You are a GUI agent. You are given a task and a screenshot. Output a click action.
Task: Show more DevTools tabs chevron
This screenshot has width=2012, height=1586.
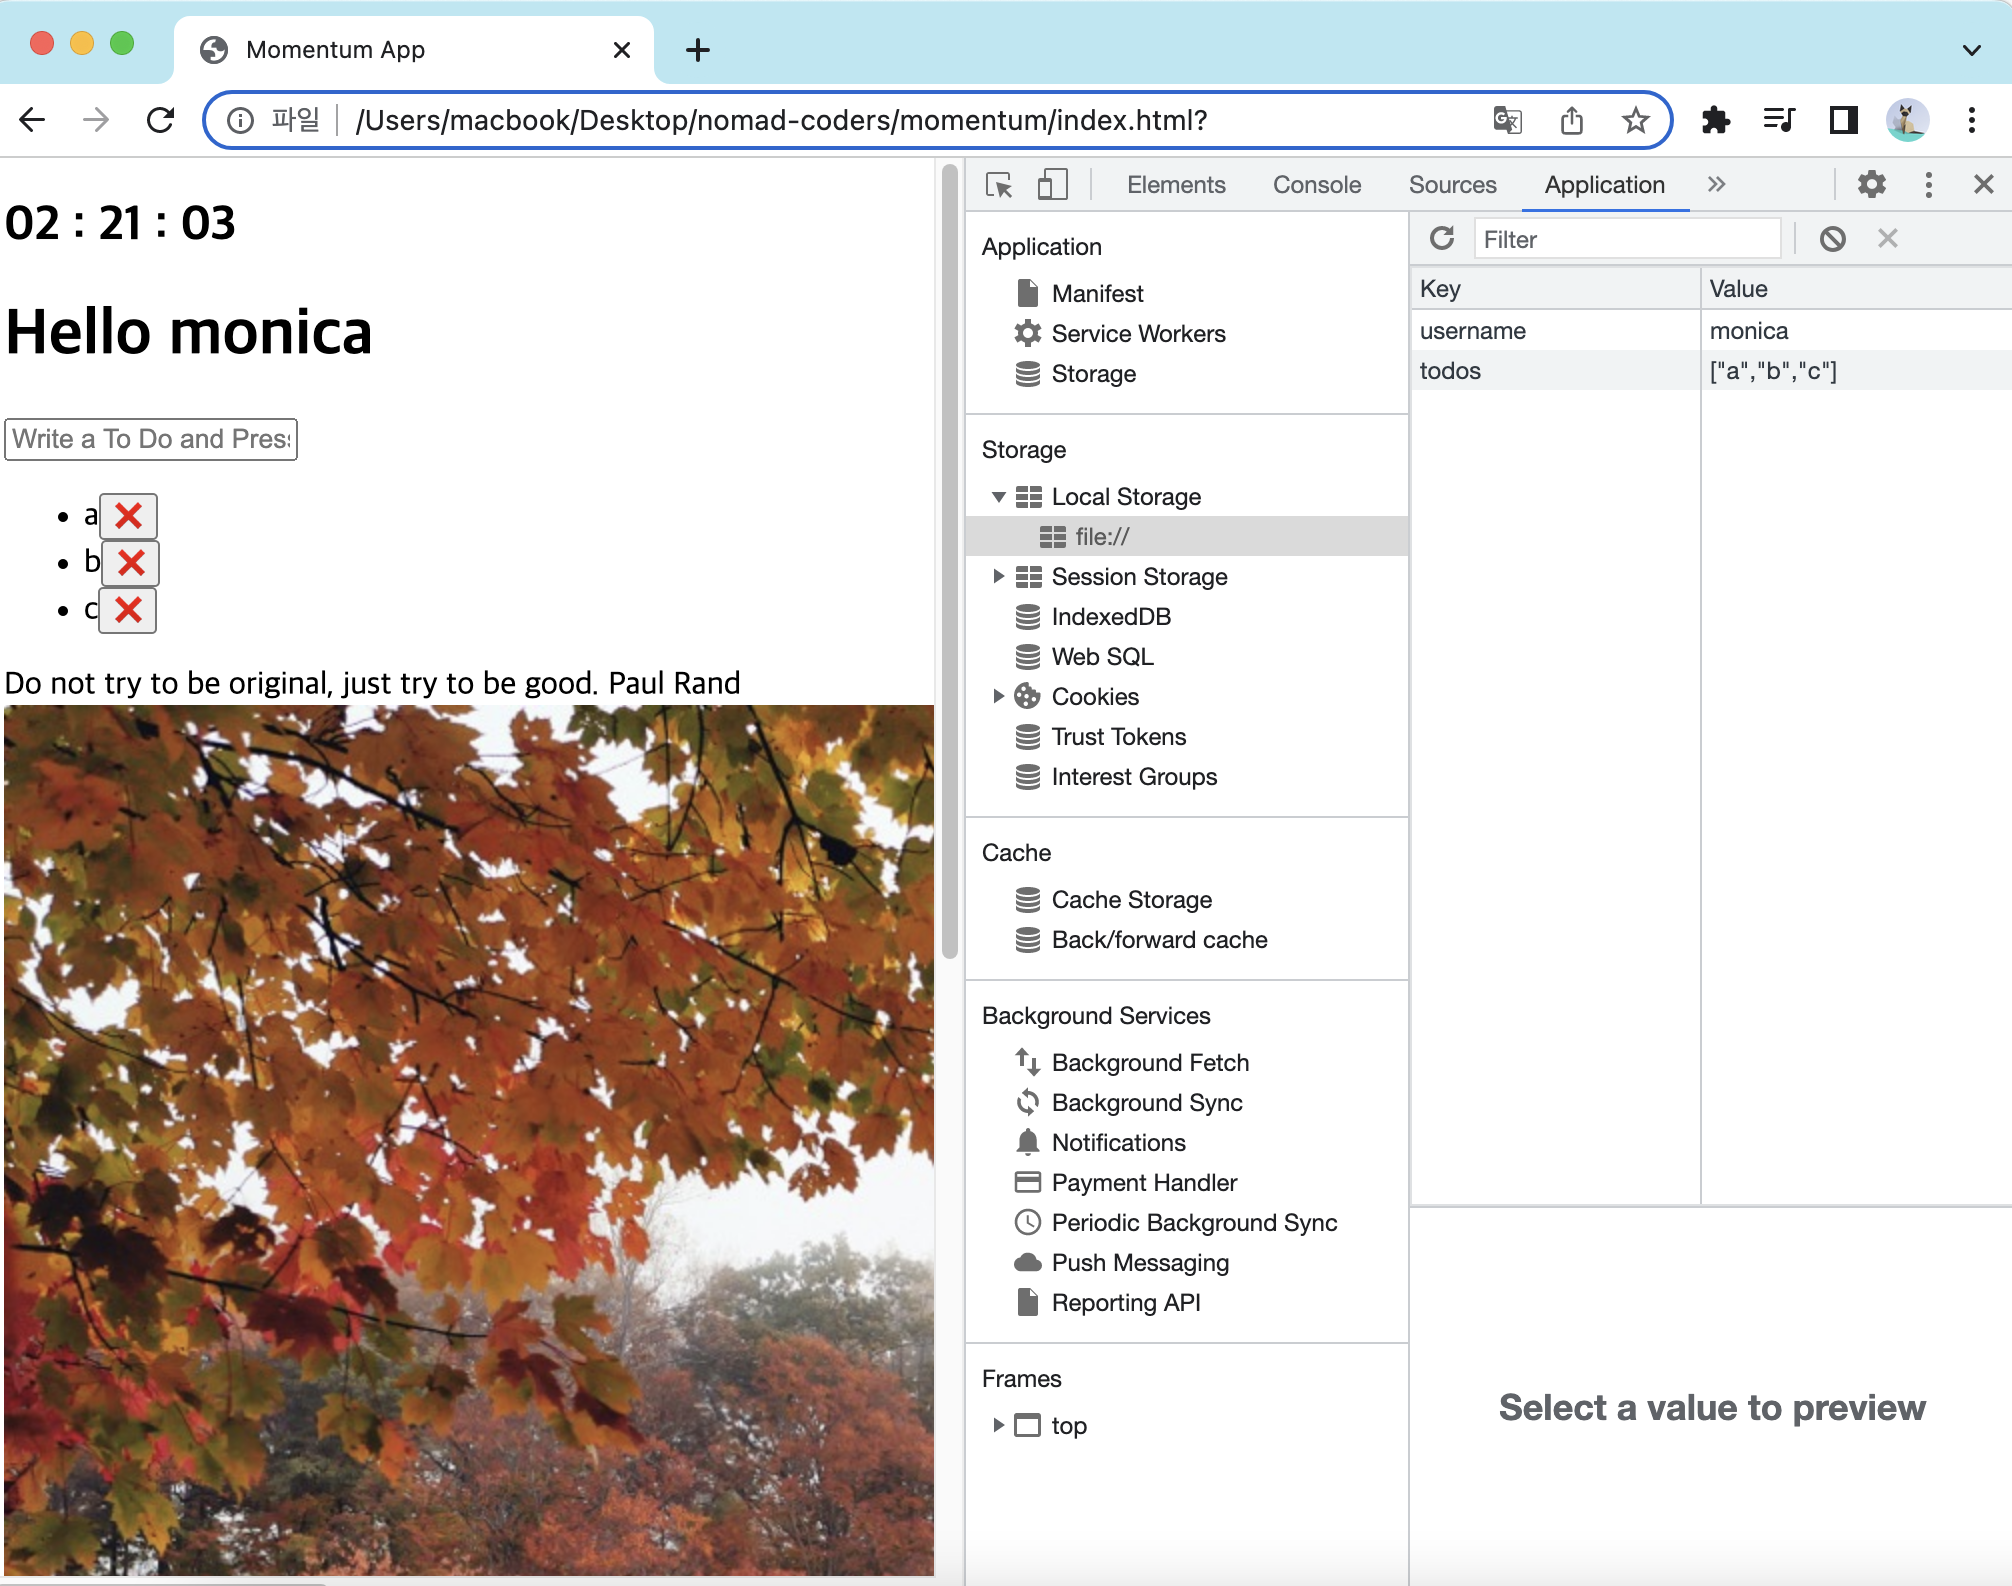(1716, 184)
